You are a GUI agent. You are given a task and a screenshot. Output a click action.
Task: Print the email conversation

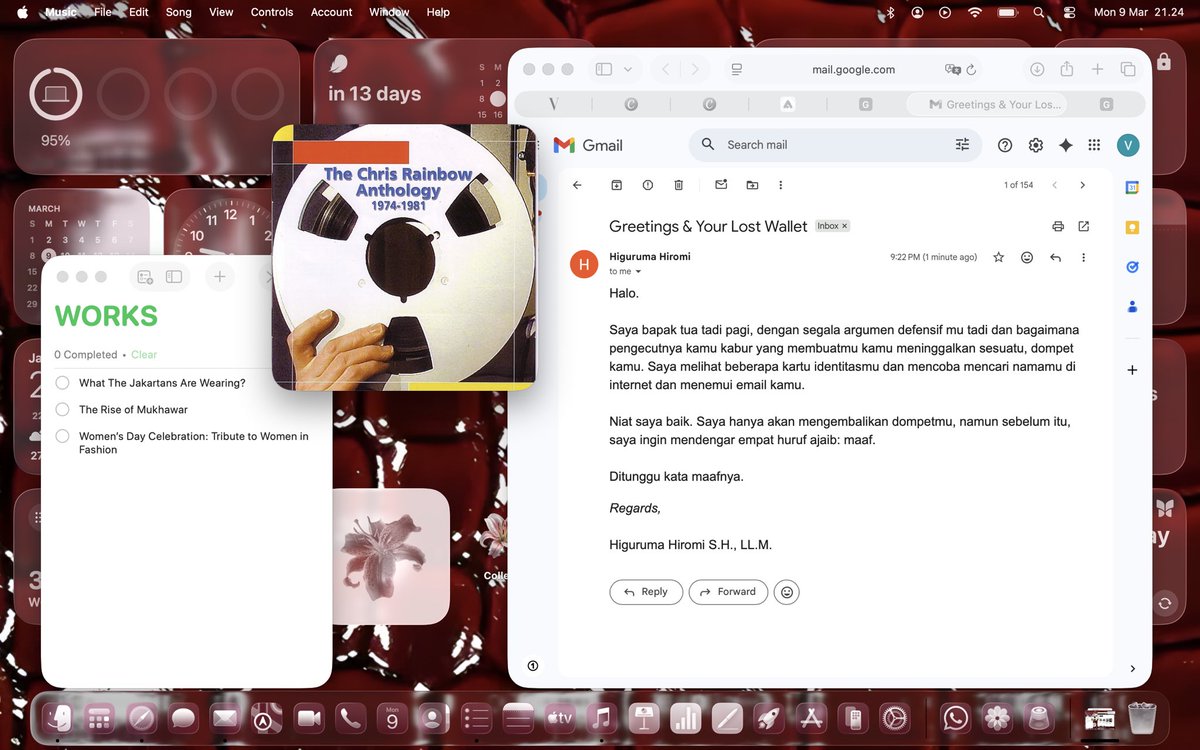1058,227
